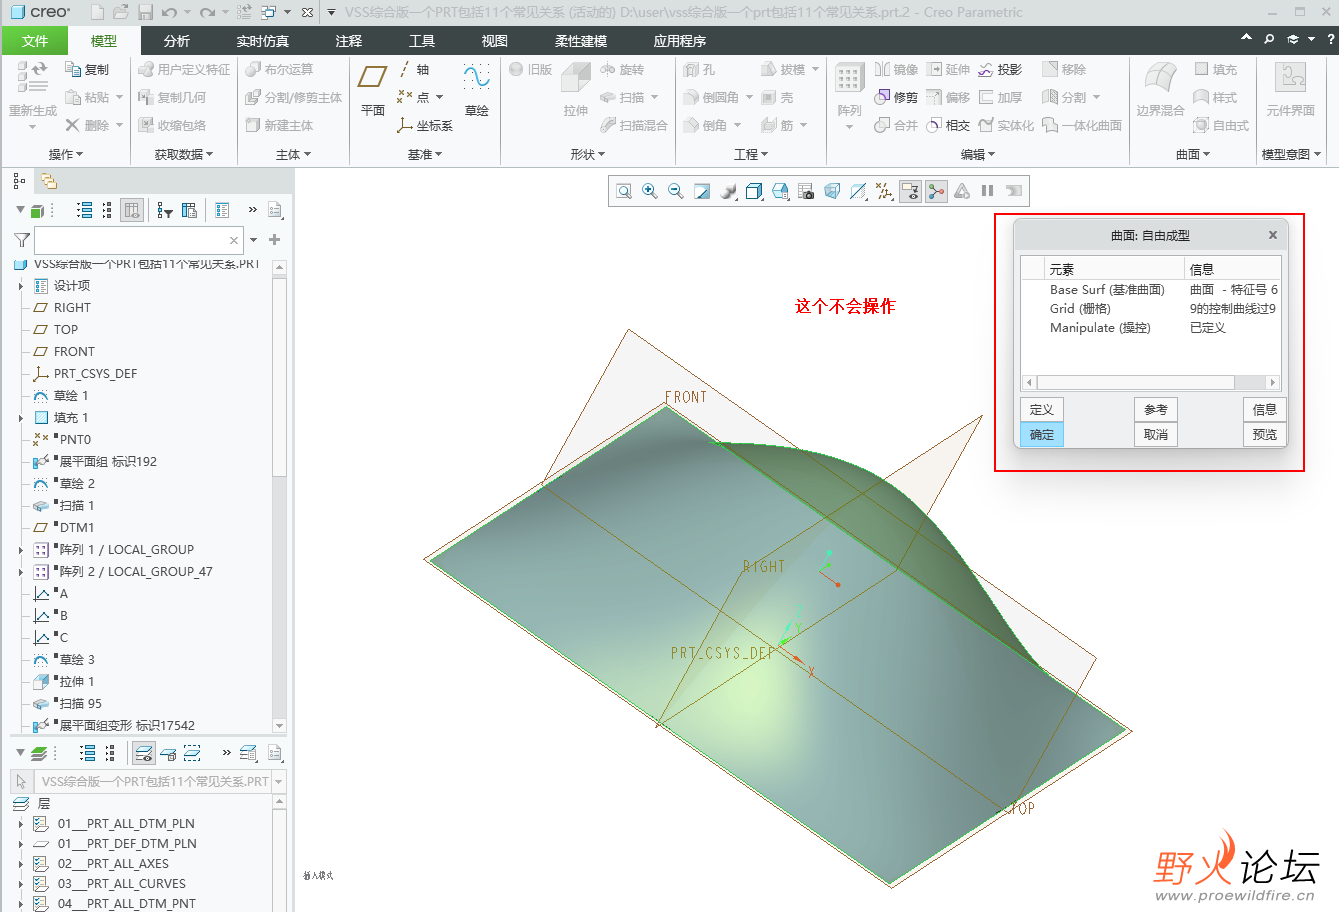This screenshot has height=912, width=1339.
Task: Click the camera snapshot table icon
Action: 806,191
